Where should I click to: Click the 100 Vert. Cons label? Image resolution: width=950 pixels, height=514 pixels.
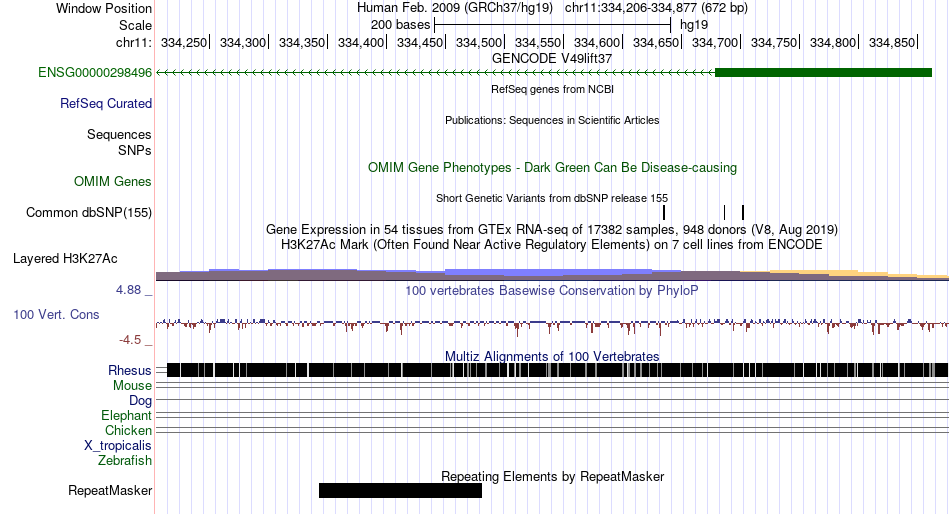click(56, 315)
